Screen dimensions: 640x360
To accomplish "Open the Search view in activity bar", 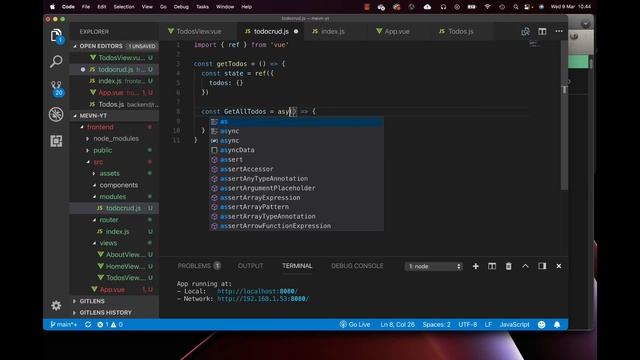I will click(56, 62).
